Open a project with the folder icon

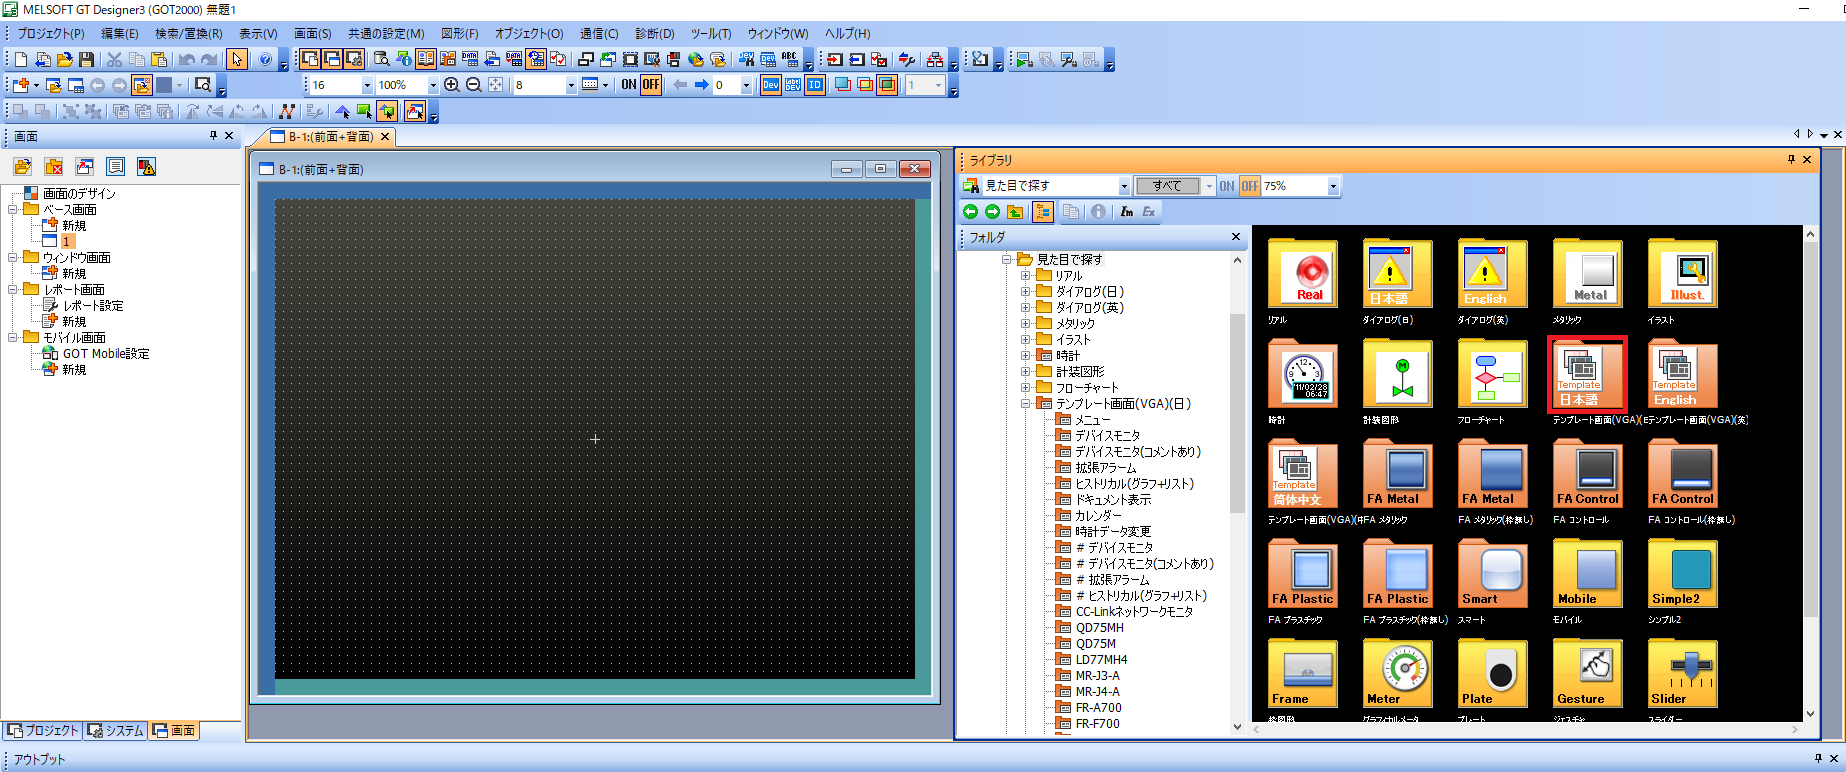pyautogui.click(x=65, y=60)
